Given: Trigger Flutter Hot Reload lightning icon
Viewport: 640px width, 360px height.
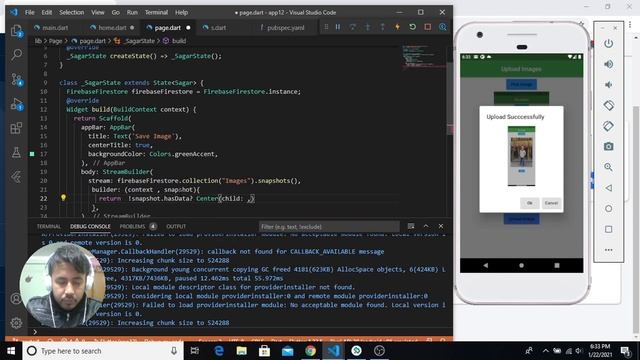Looking at the screenshot, I should (397, 27).
